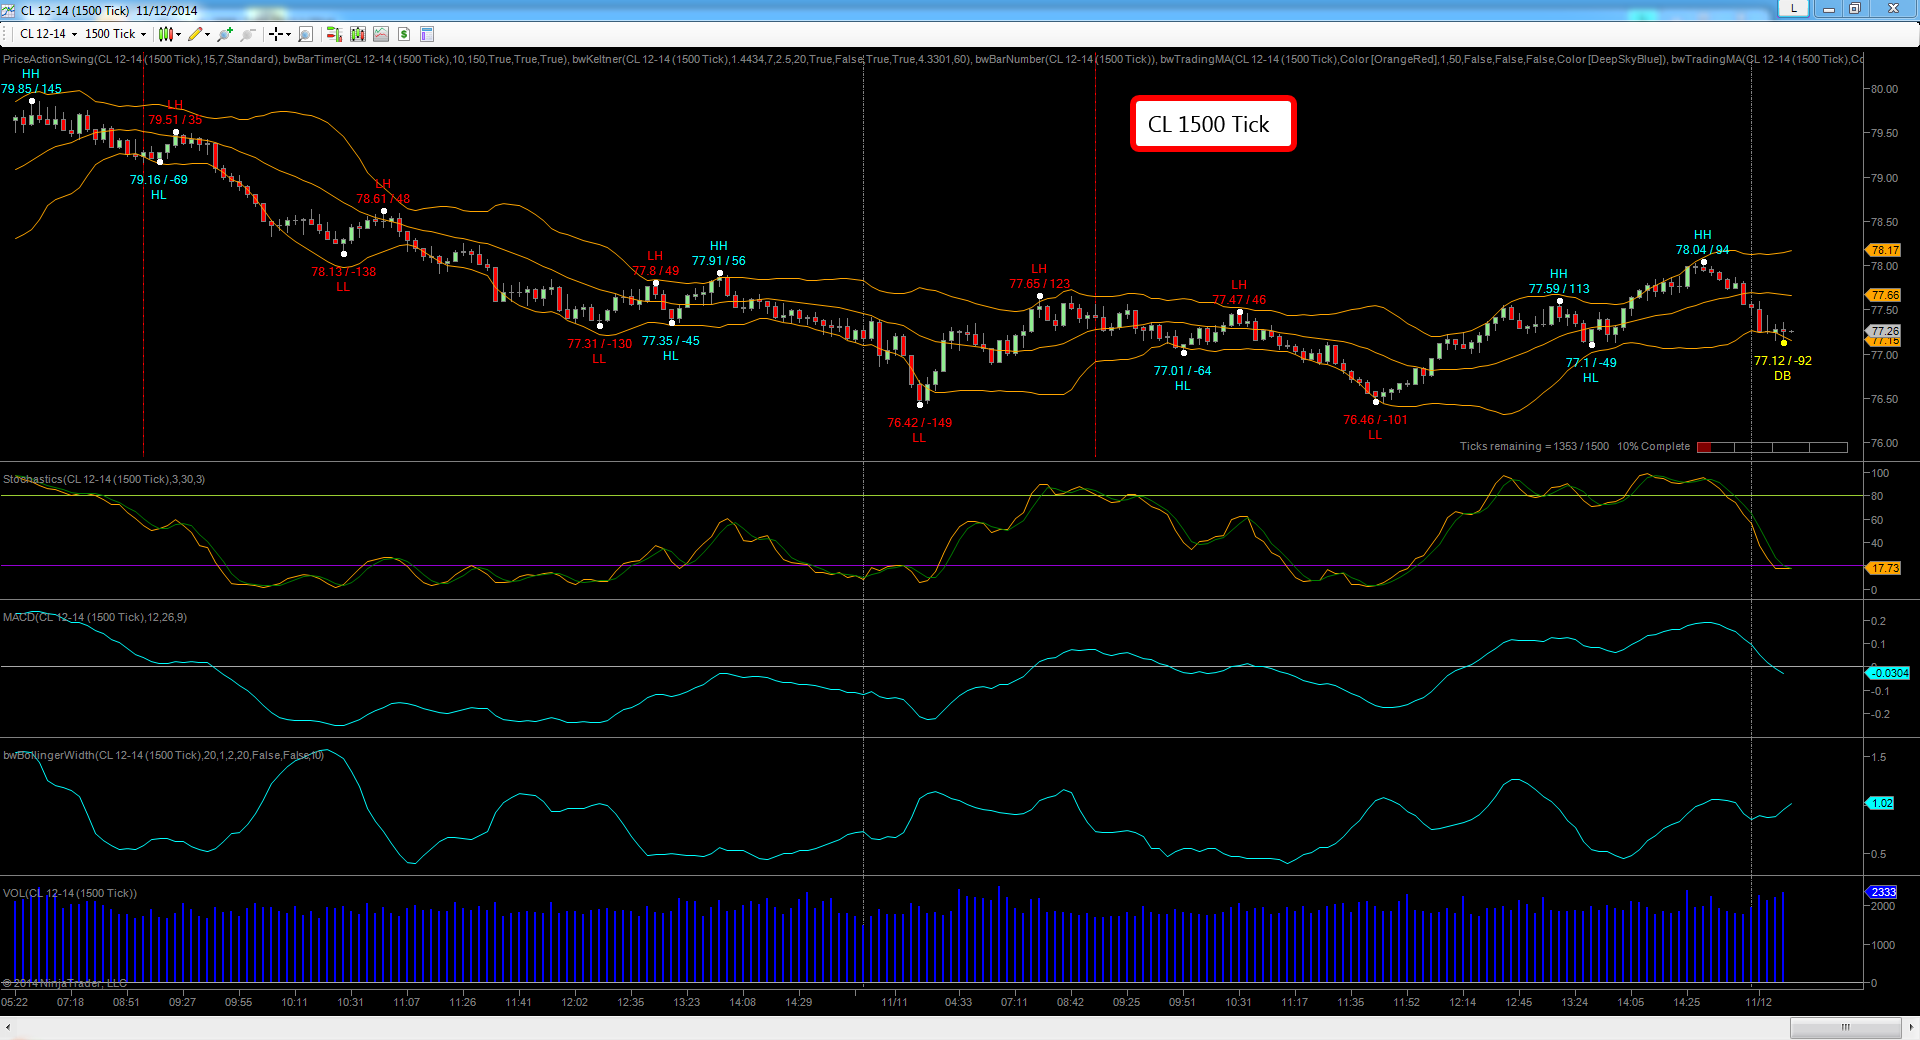Click the 77.35 / -45 swing label
The width and height of the screenshot is (1920, 1040).
(671, 341)
